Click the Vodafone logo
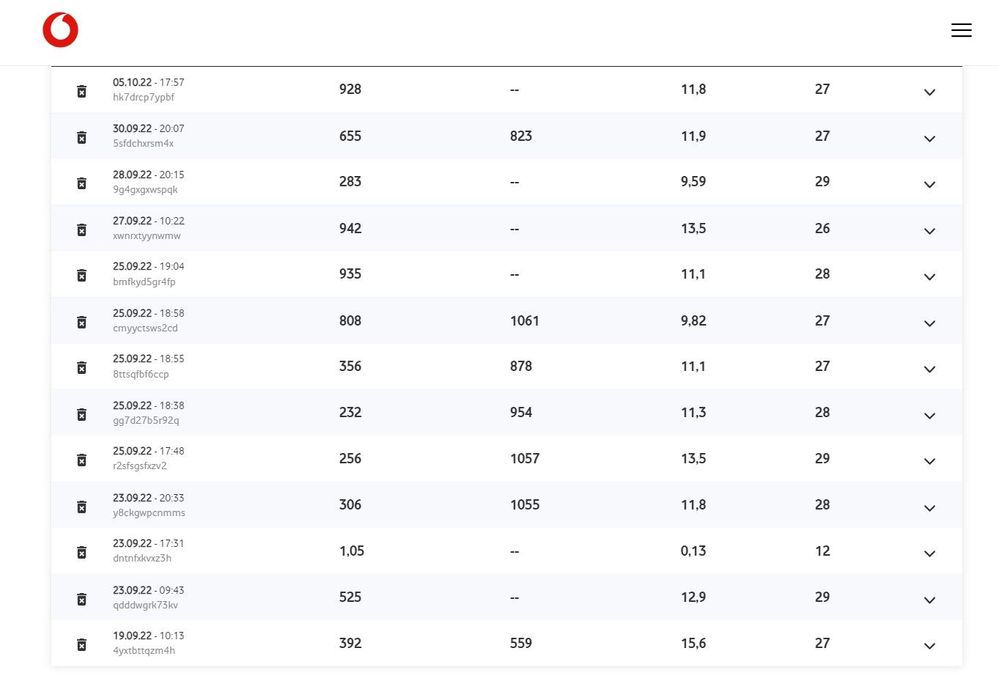The image size is (999, 676). pyautogui.click(x=60, y=30)
